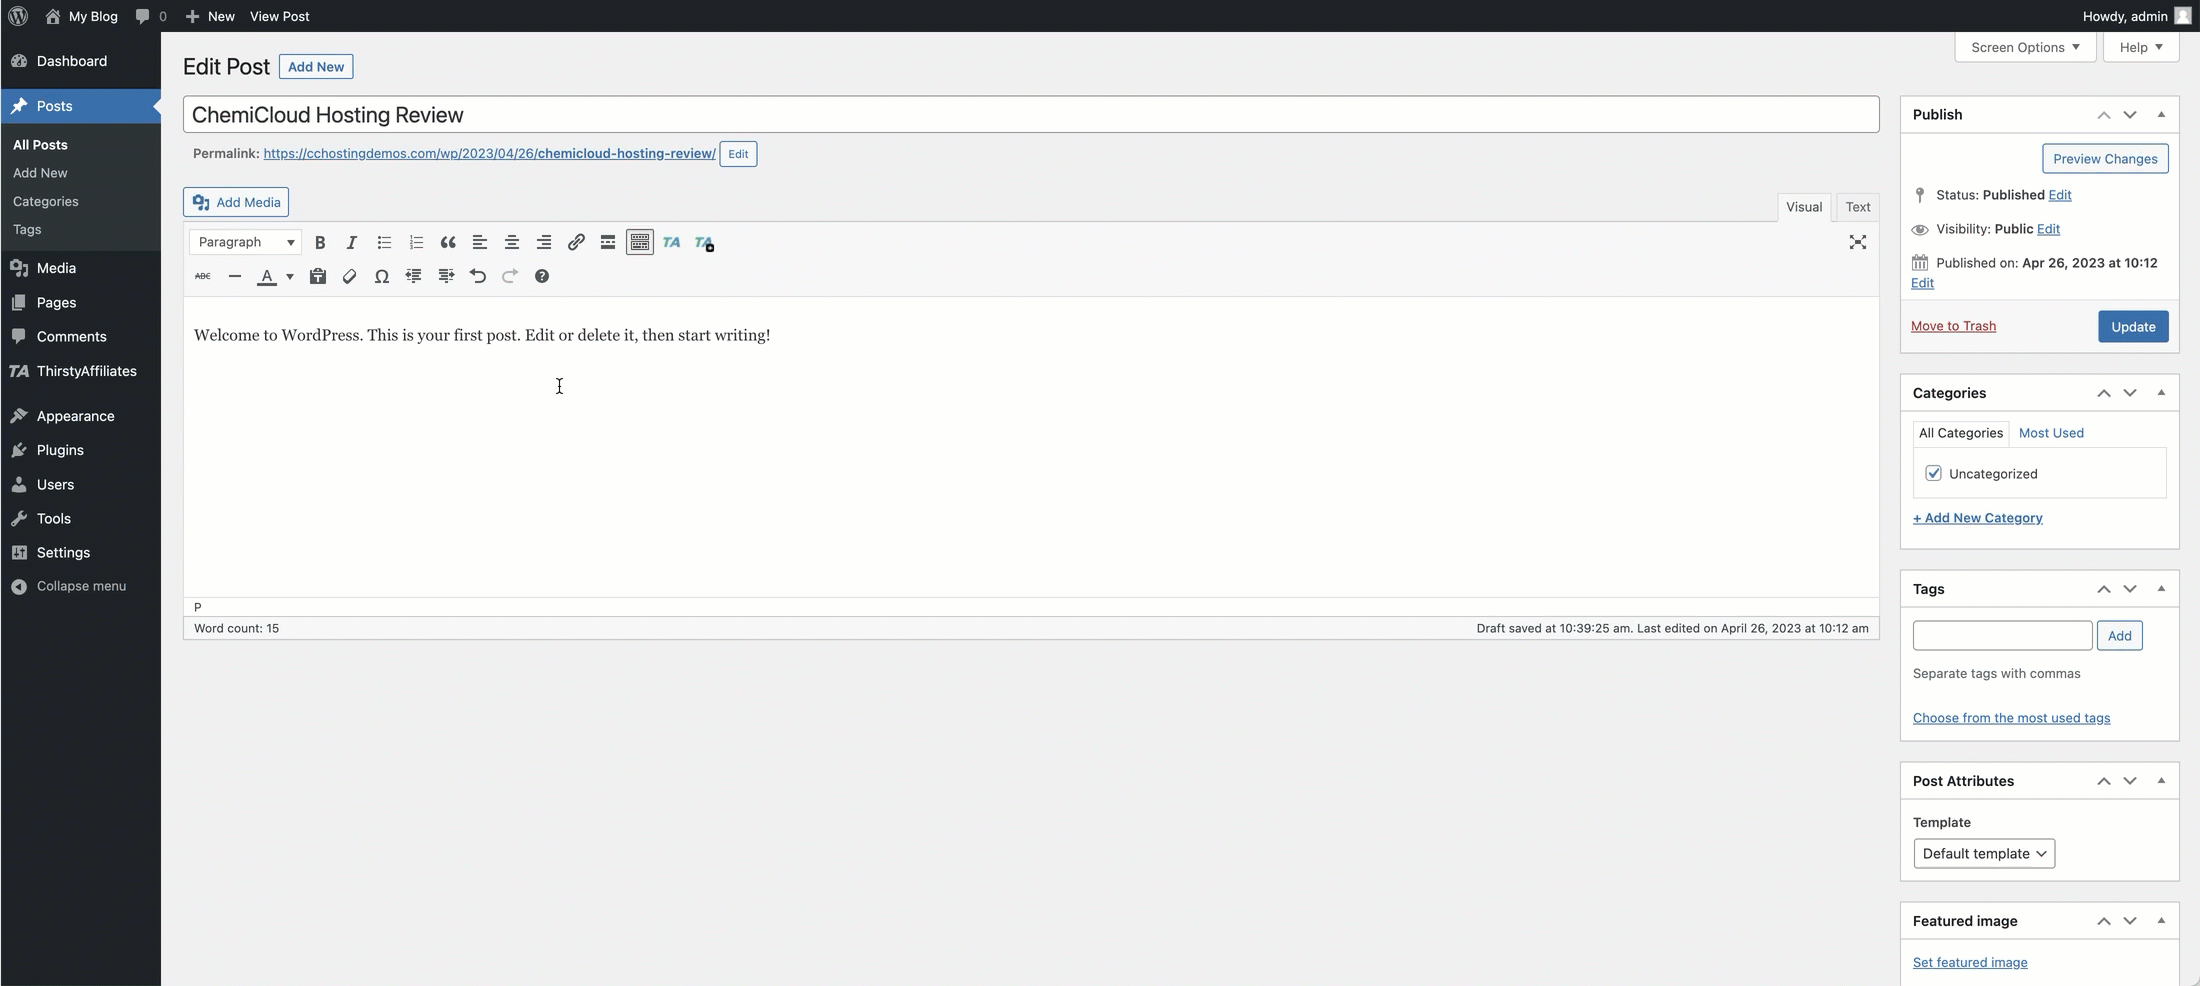Insert a bulleted list
The height and width of the screenshot is (986, 2200).
(x=384, y=242)
